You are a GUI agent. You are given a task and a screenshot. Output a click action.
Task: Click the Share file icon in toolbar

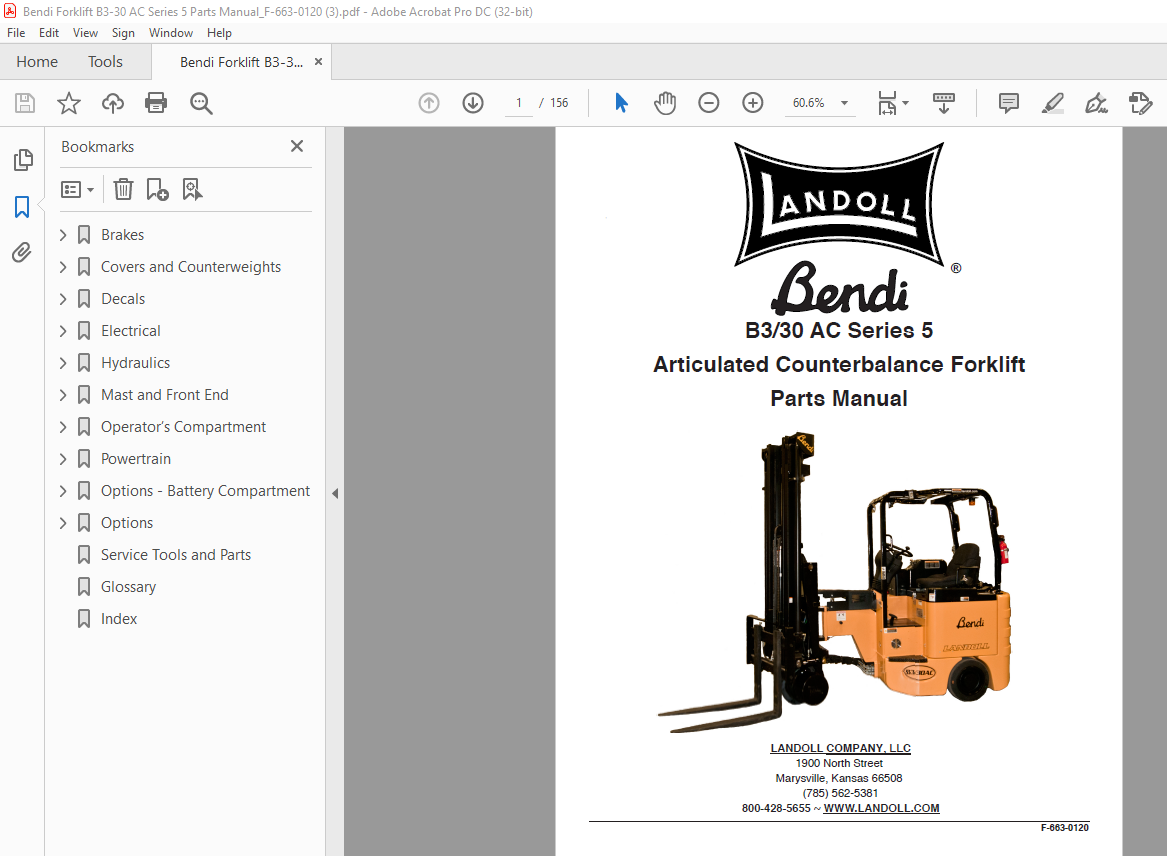click(x=1140, y=103)
